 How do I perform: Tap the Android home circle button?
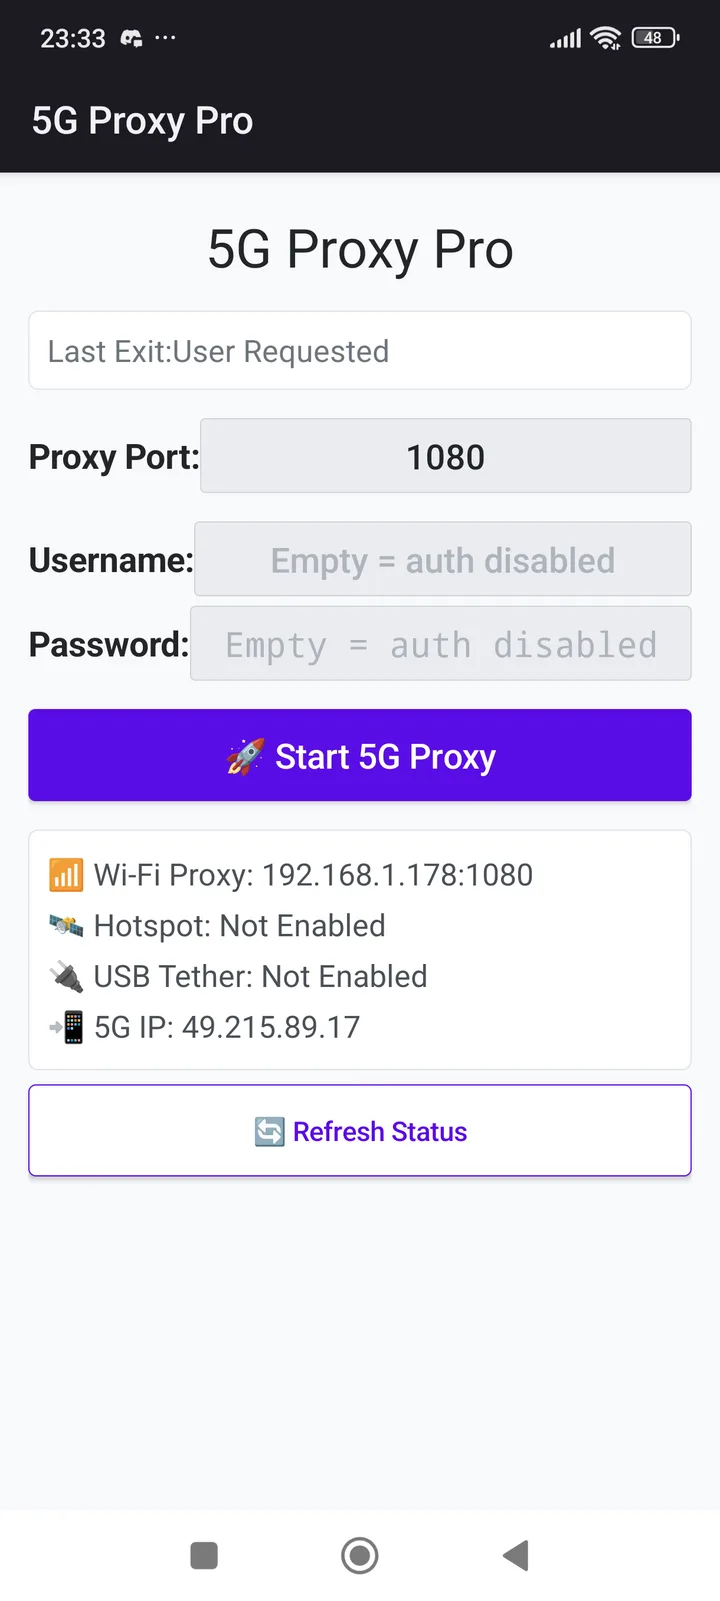[360, 1555]
